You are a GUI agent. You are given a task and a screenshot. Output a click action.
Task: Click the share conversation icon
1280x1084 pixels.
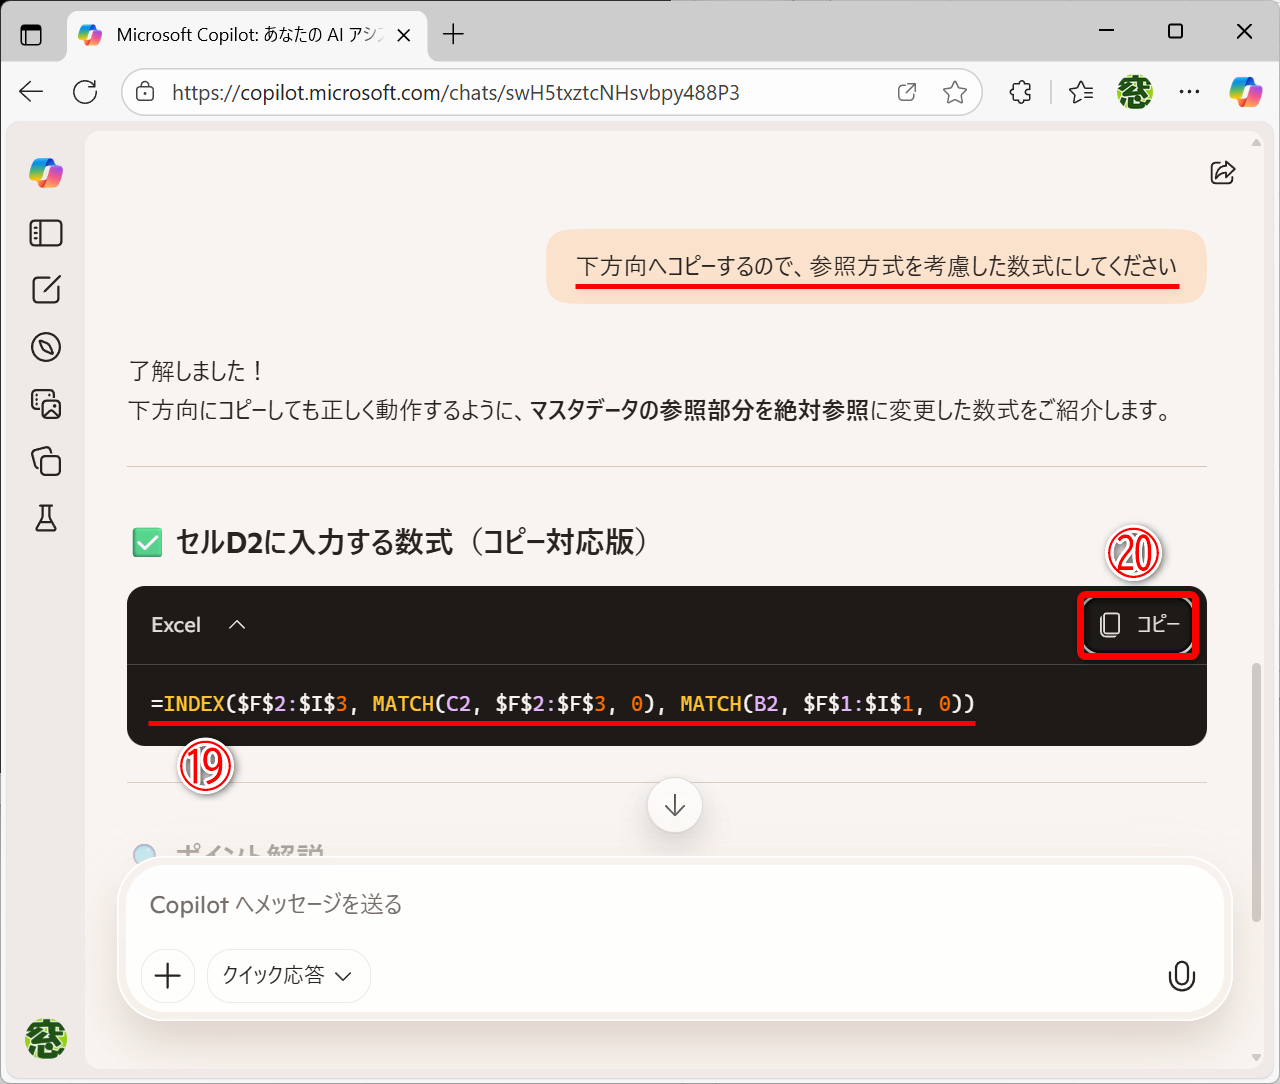[1222, 173]
